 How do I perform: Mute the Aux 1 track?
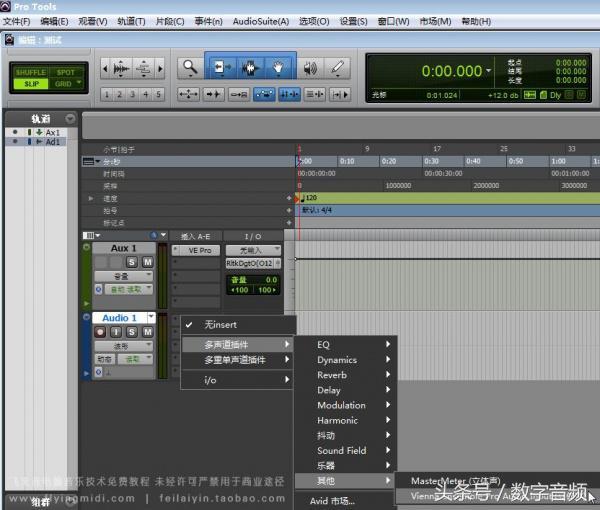[147, 262]
